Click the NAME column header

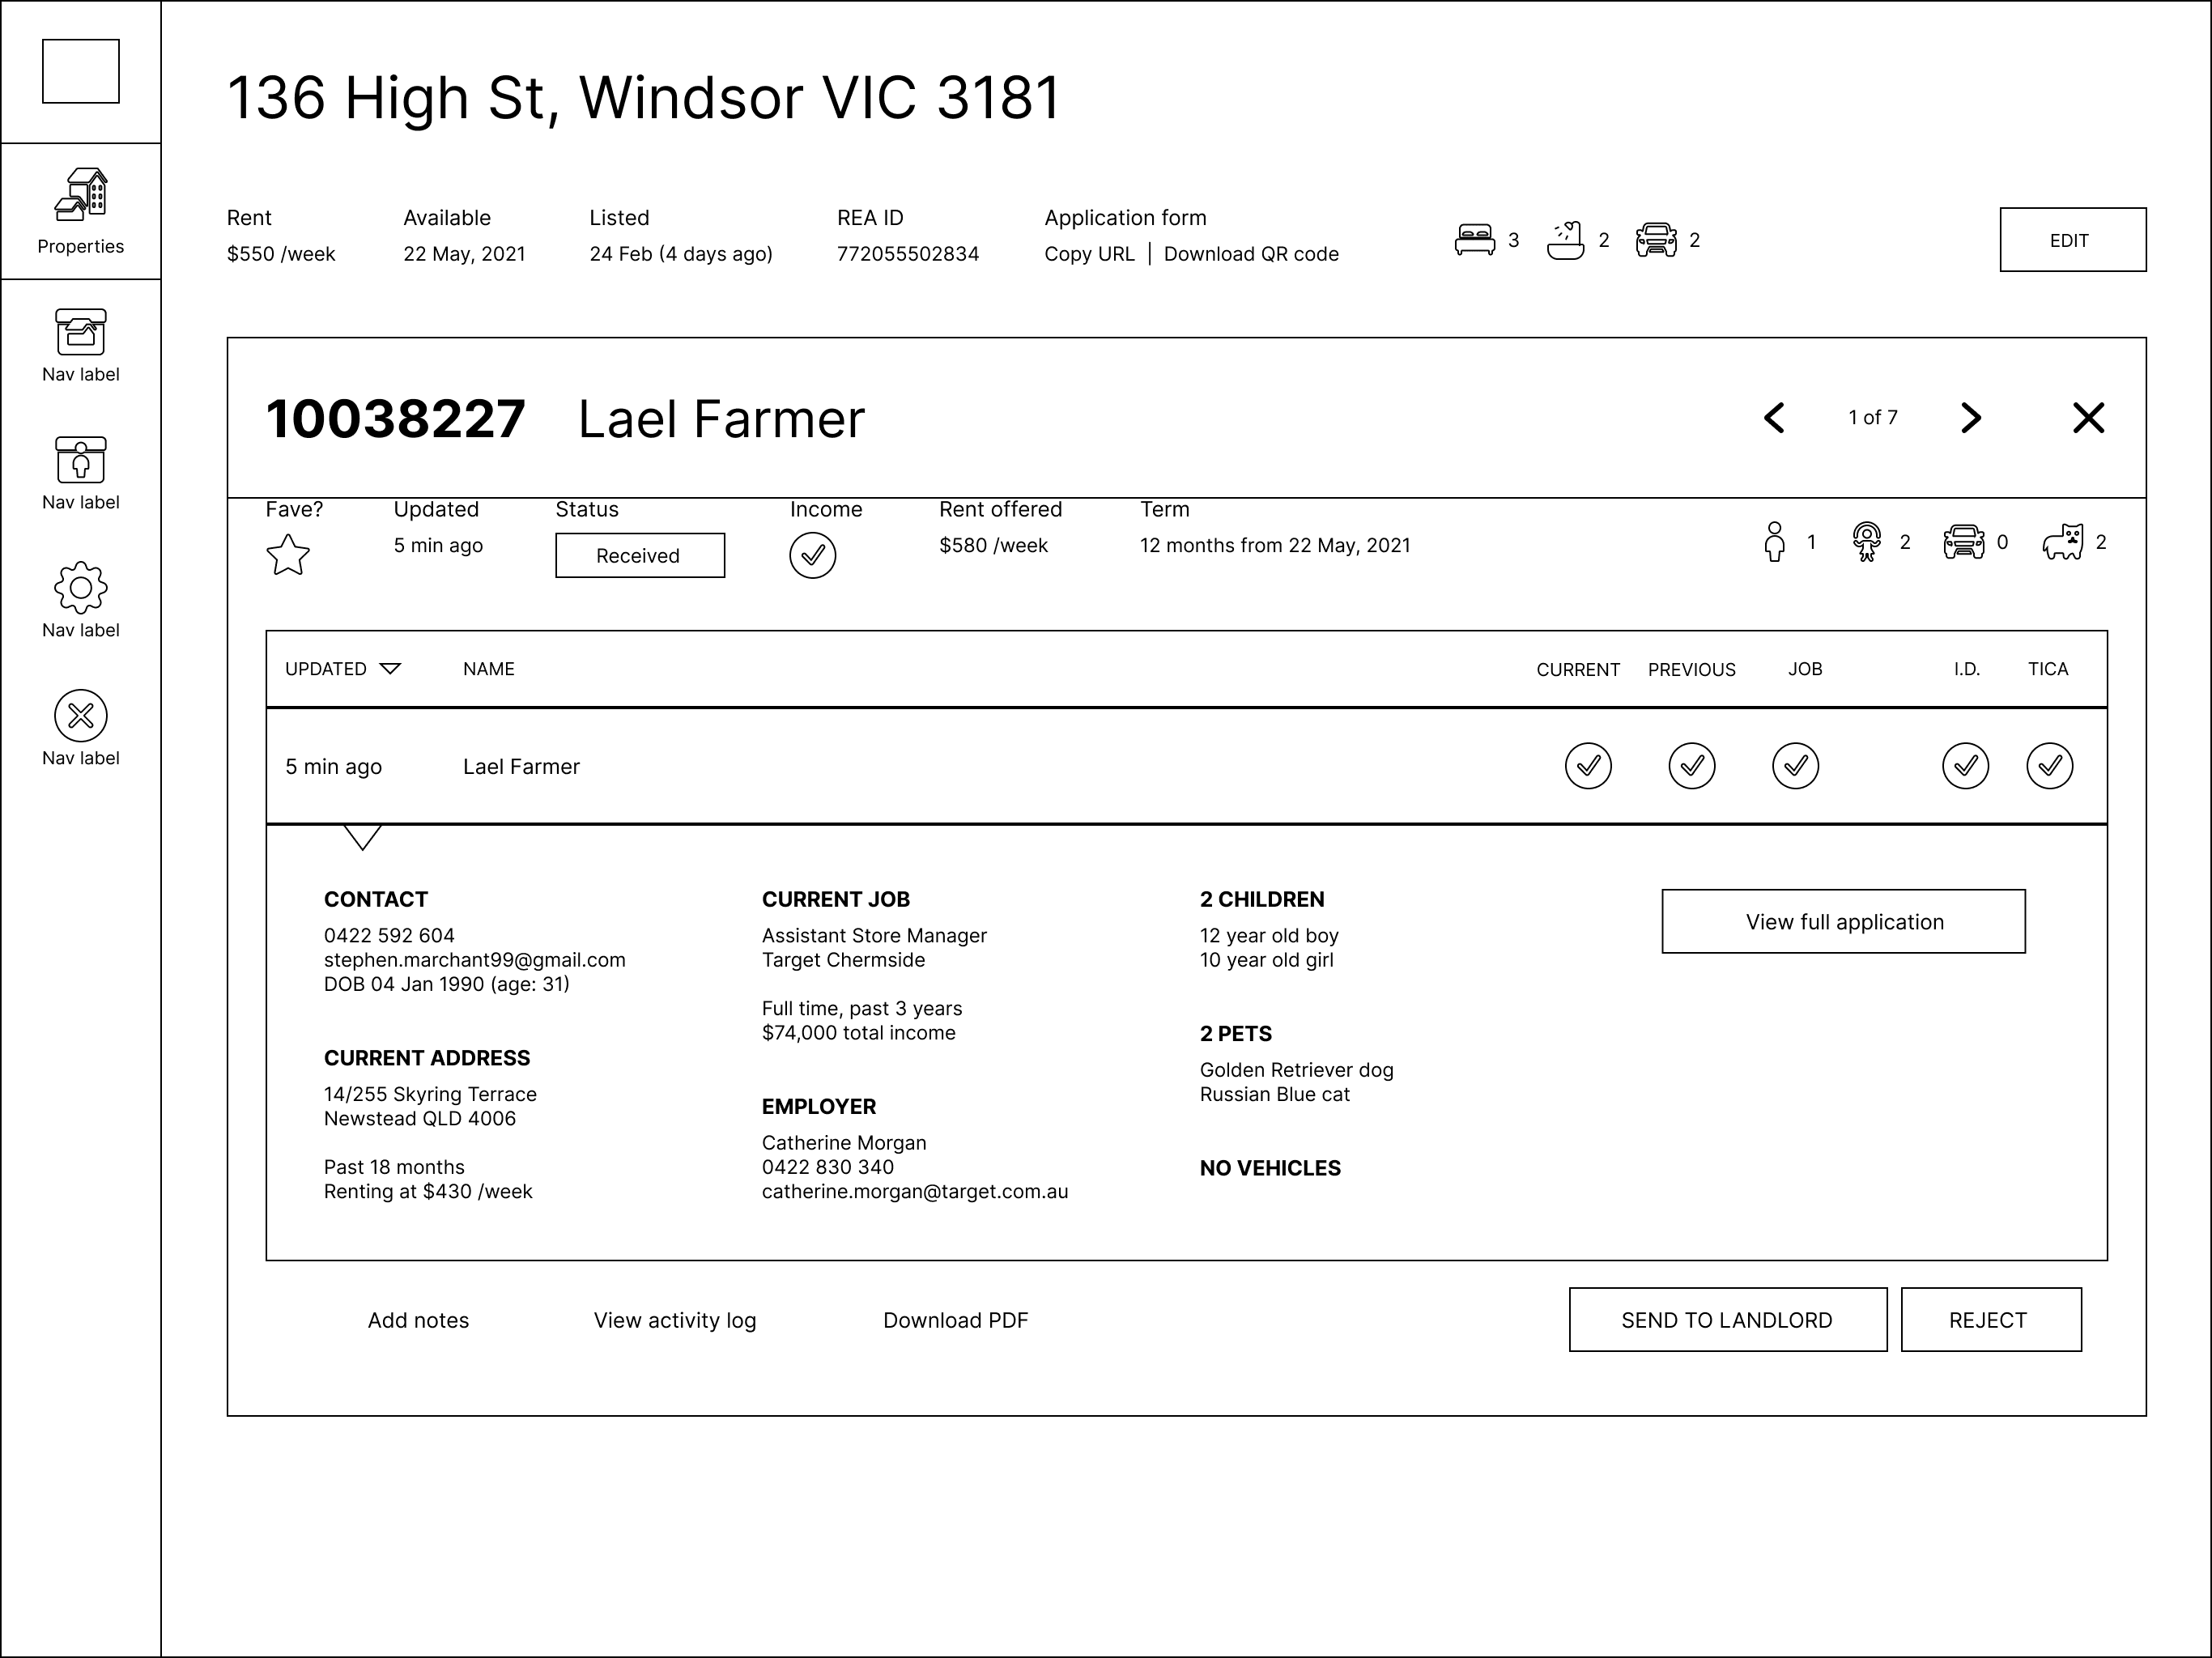coord(488,669)
